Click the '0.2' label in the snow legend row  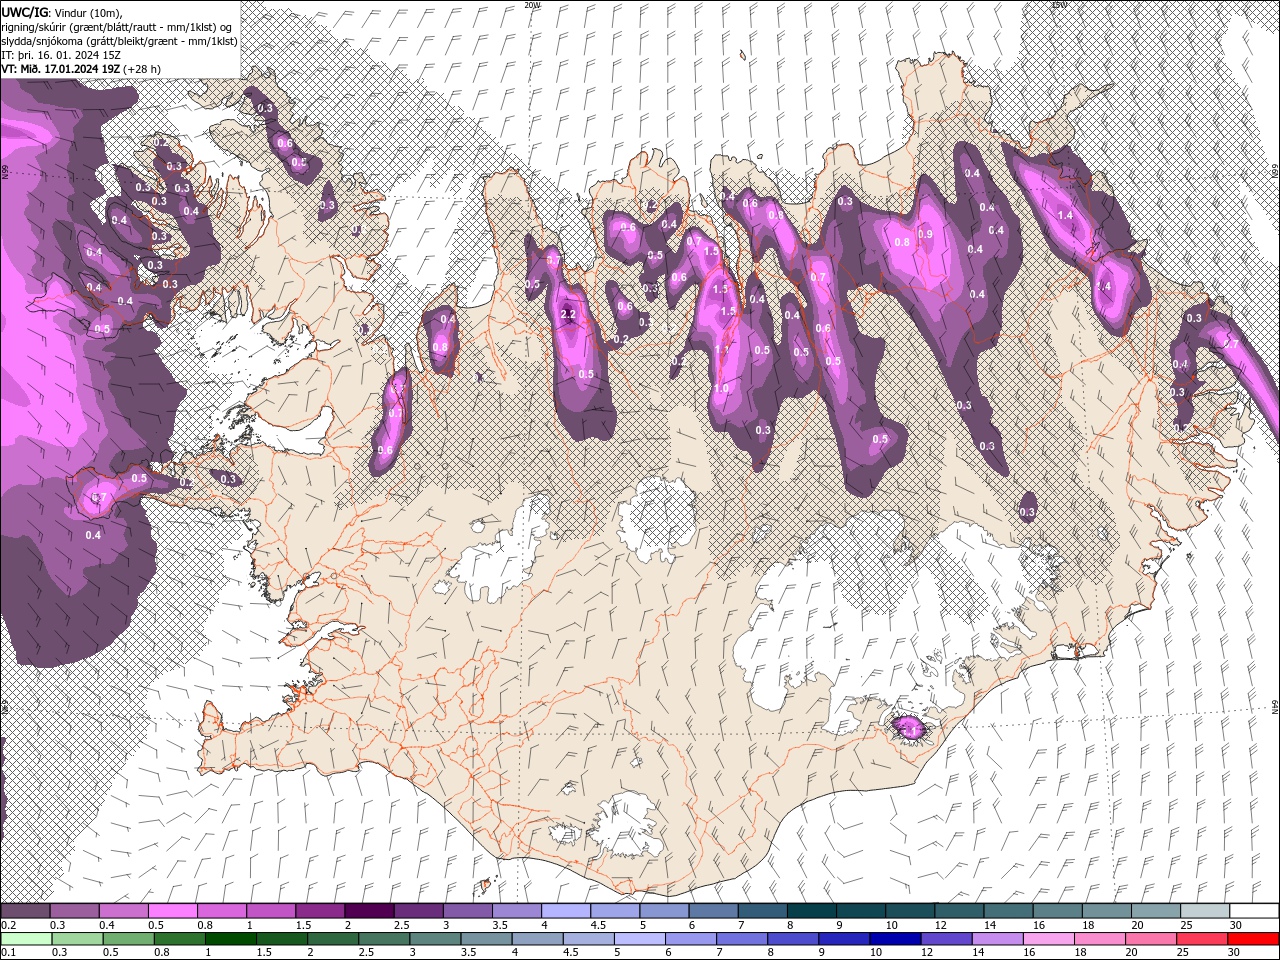point(8,925)
